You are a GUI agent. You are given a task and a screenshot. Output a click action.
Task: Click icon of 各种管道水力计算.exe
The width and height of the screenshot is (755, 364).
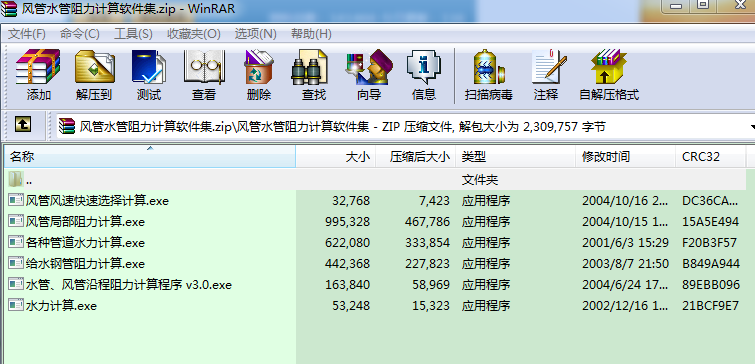click(x=16, y=242)
